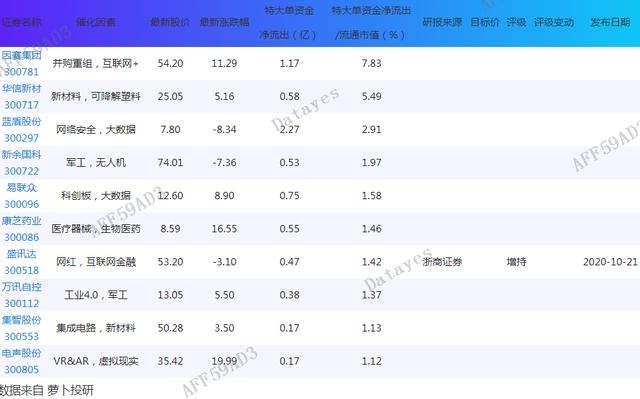Click change value 11.29
The image size is (640, 399).
tap(224, 63)
